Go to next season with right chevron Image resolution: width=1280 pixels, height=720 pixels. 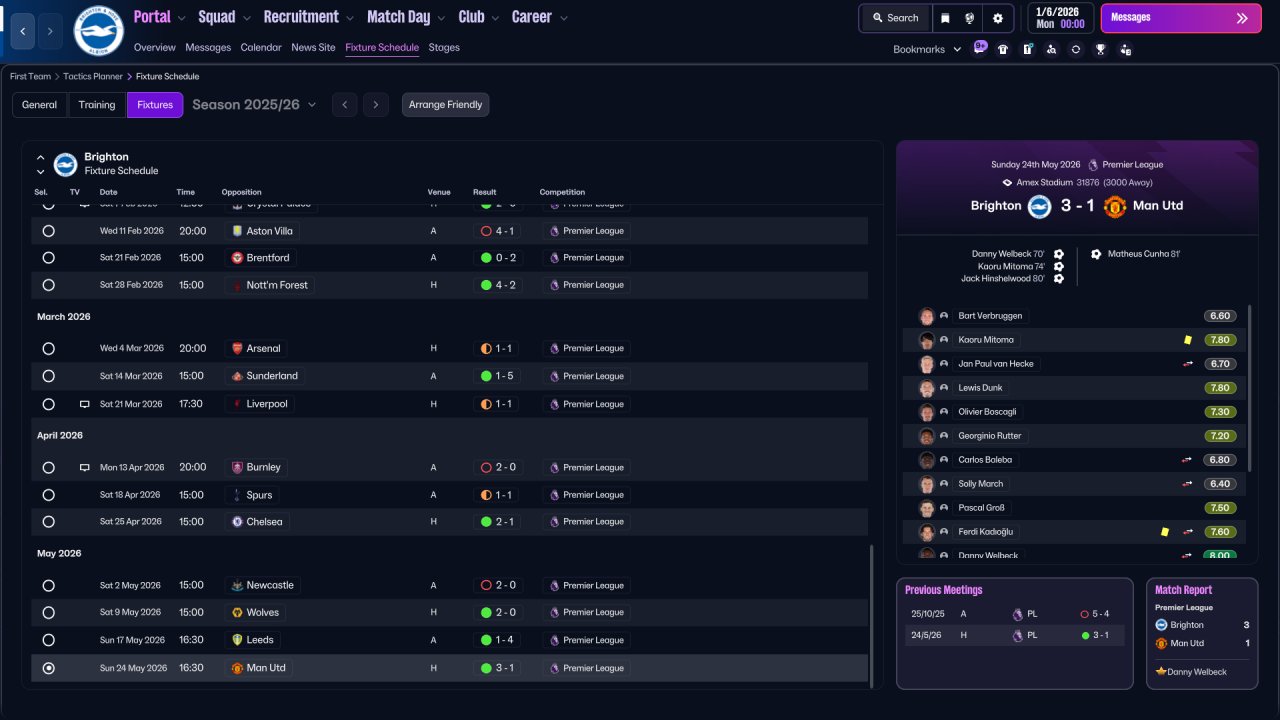coord(376,105)
